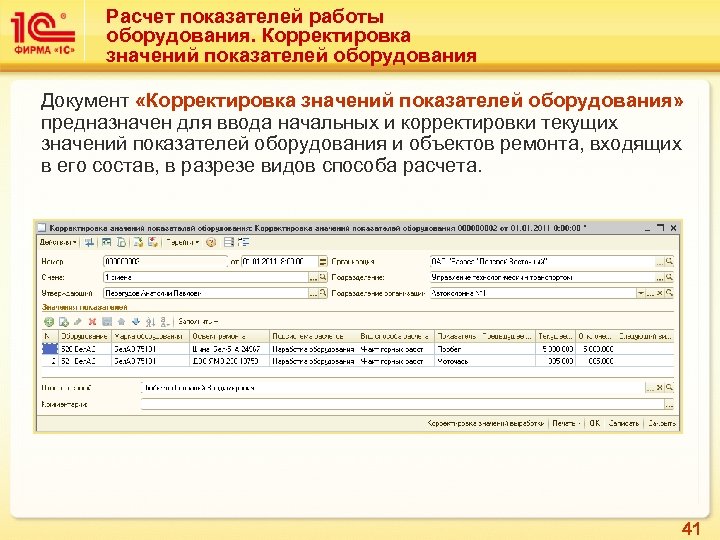Click the Корректировка значений выработки button
Viewport: 720px width, 540px height.
[x=486, y=423]
